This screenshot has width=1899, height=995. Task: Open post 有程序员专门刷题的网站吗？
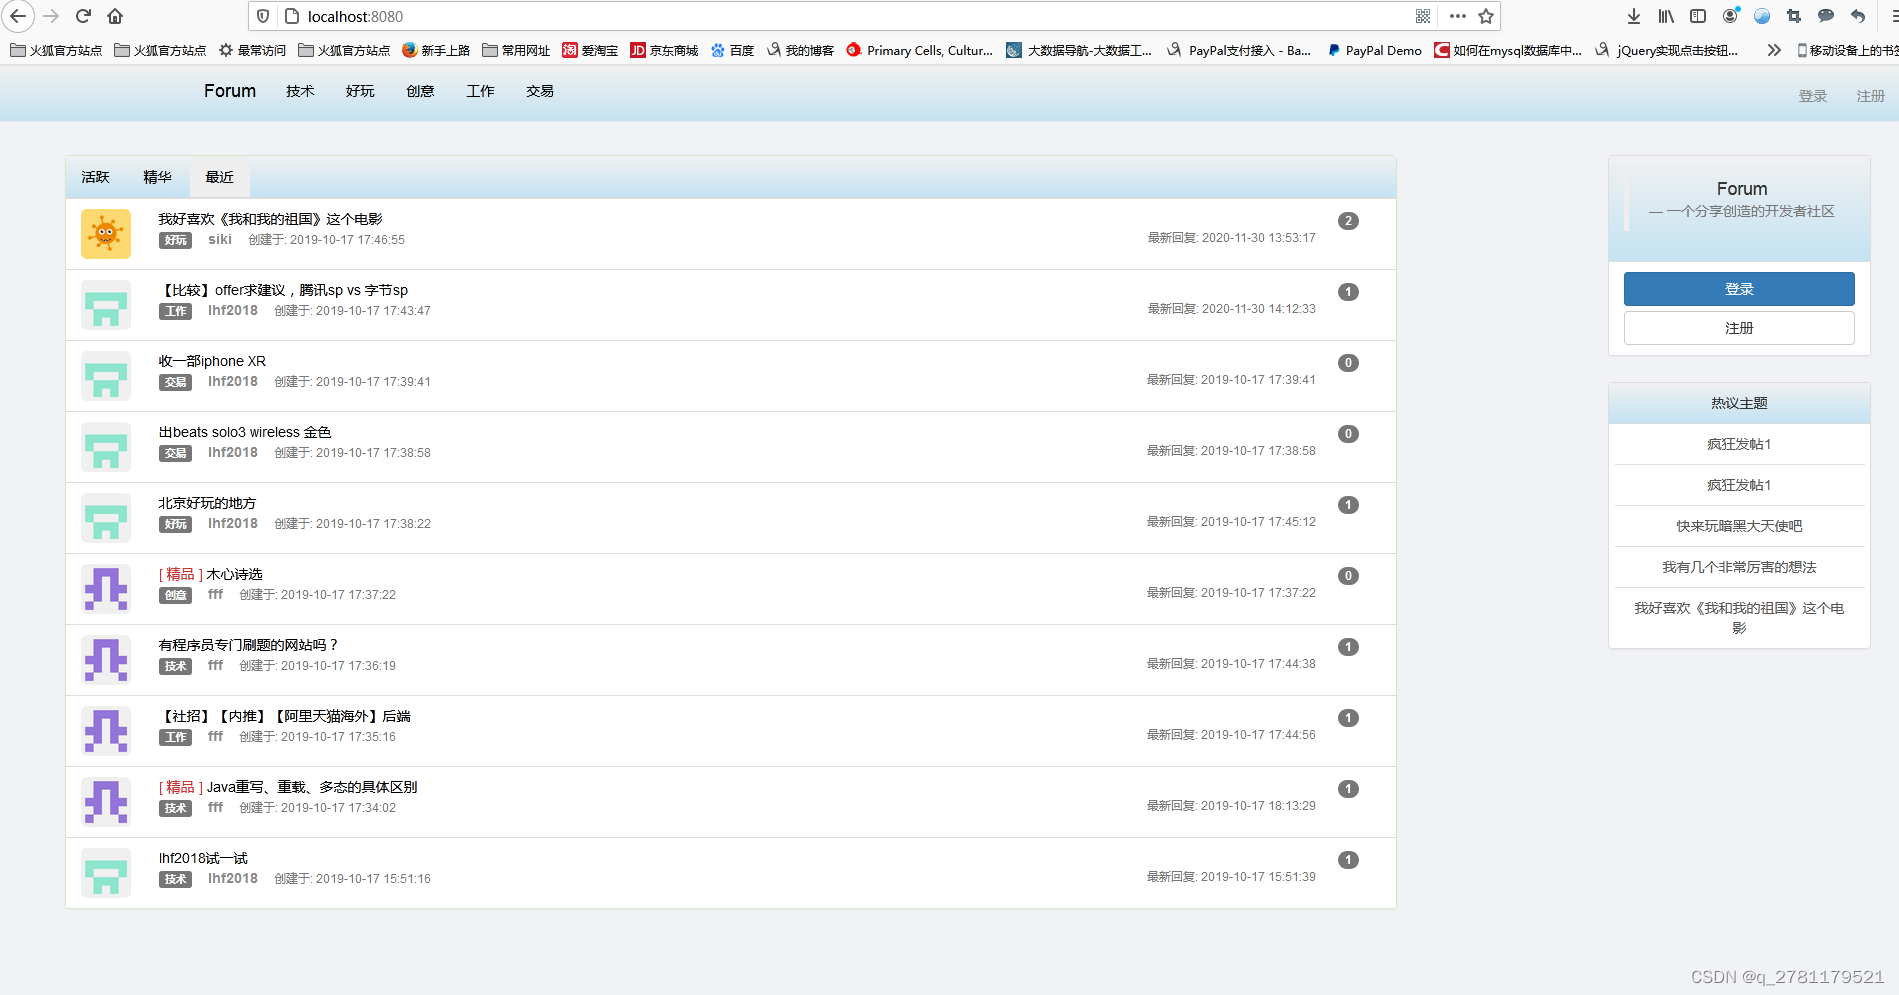[x=249, y=645]
